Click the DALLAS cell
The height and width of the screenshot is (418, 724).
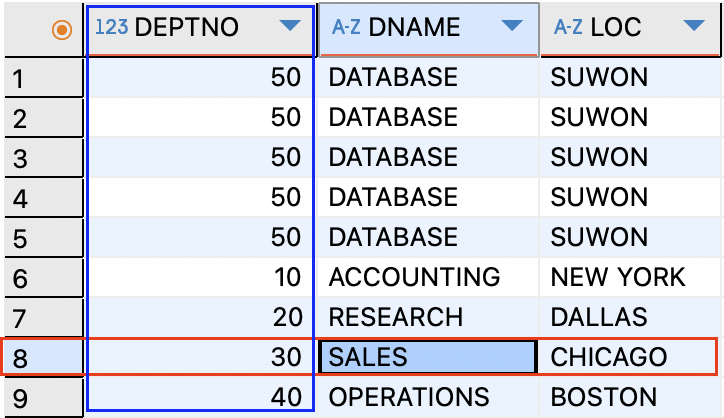pos(630,317)
